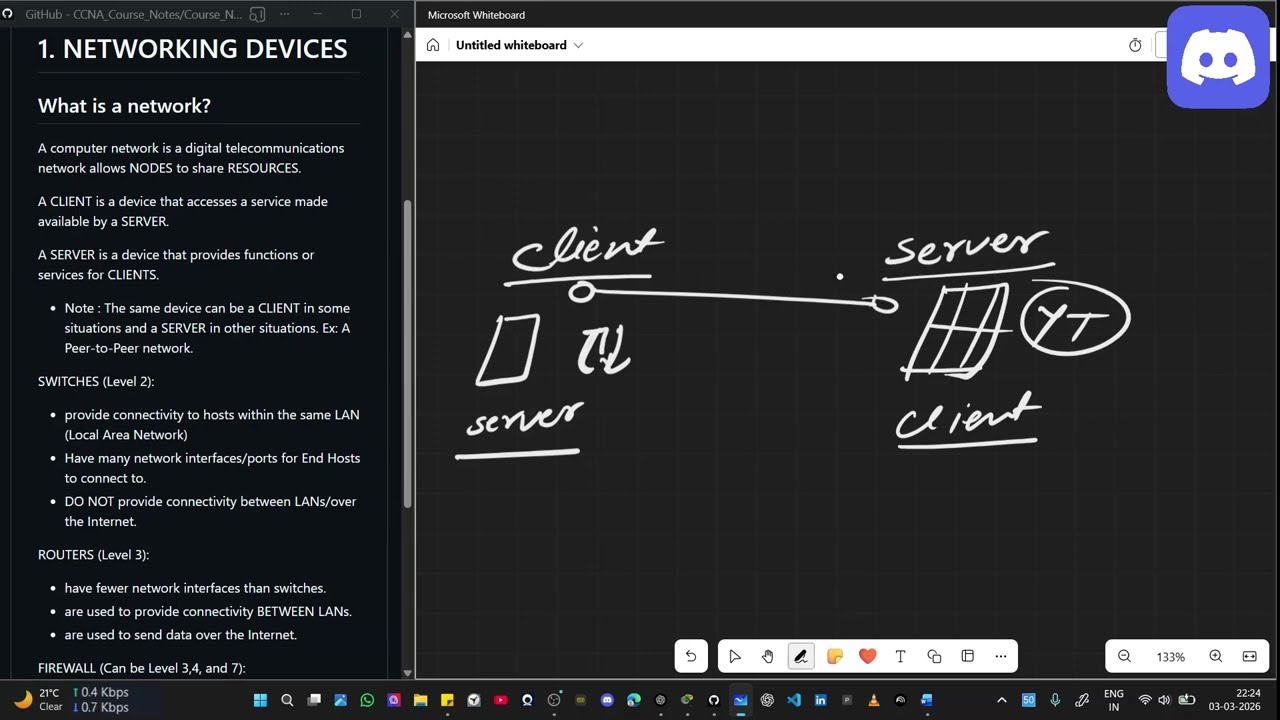Image resolution: width=1280 pixels, height=720 pixels.
Task: Open WhatsApp from taskbar
Action: (x=367, y=700)
